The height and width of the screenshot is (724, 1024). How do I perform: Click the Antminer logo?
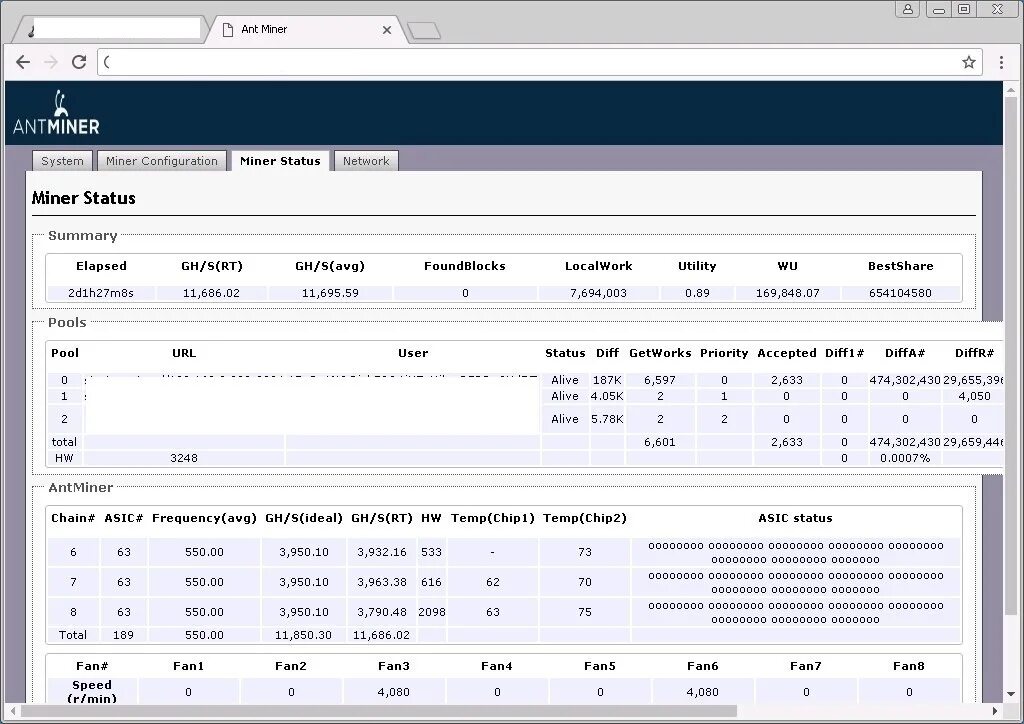tap(56, 113)
